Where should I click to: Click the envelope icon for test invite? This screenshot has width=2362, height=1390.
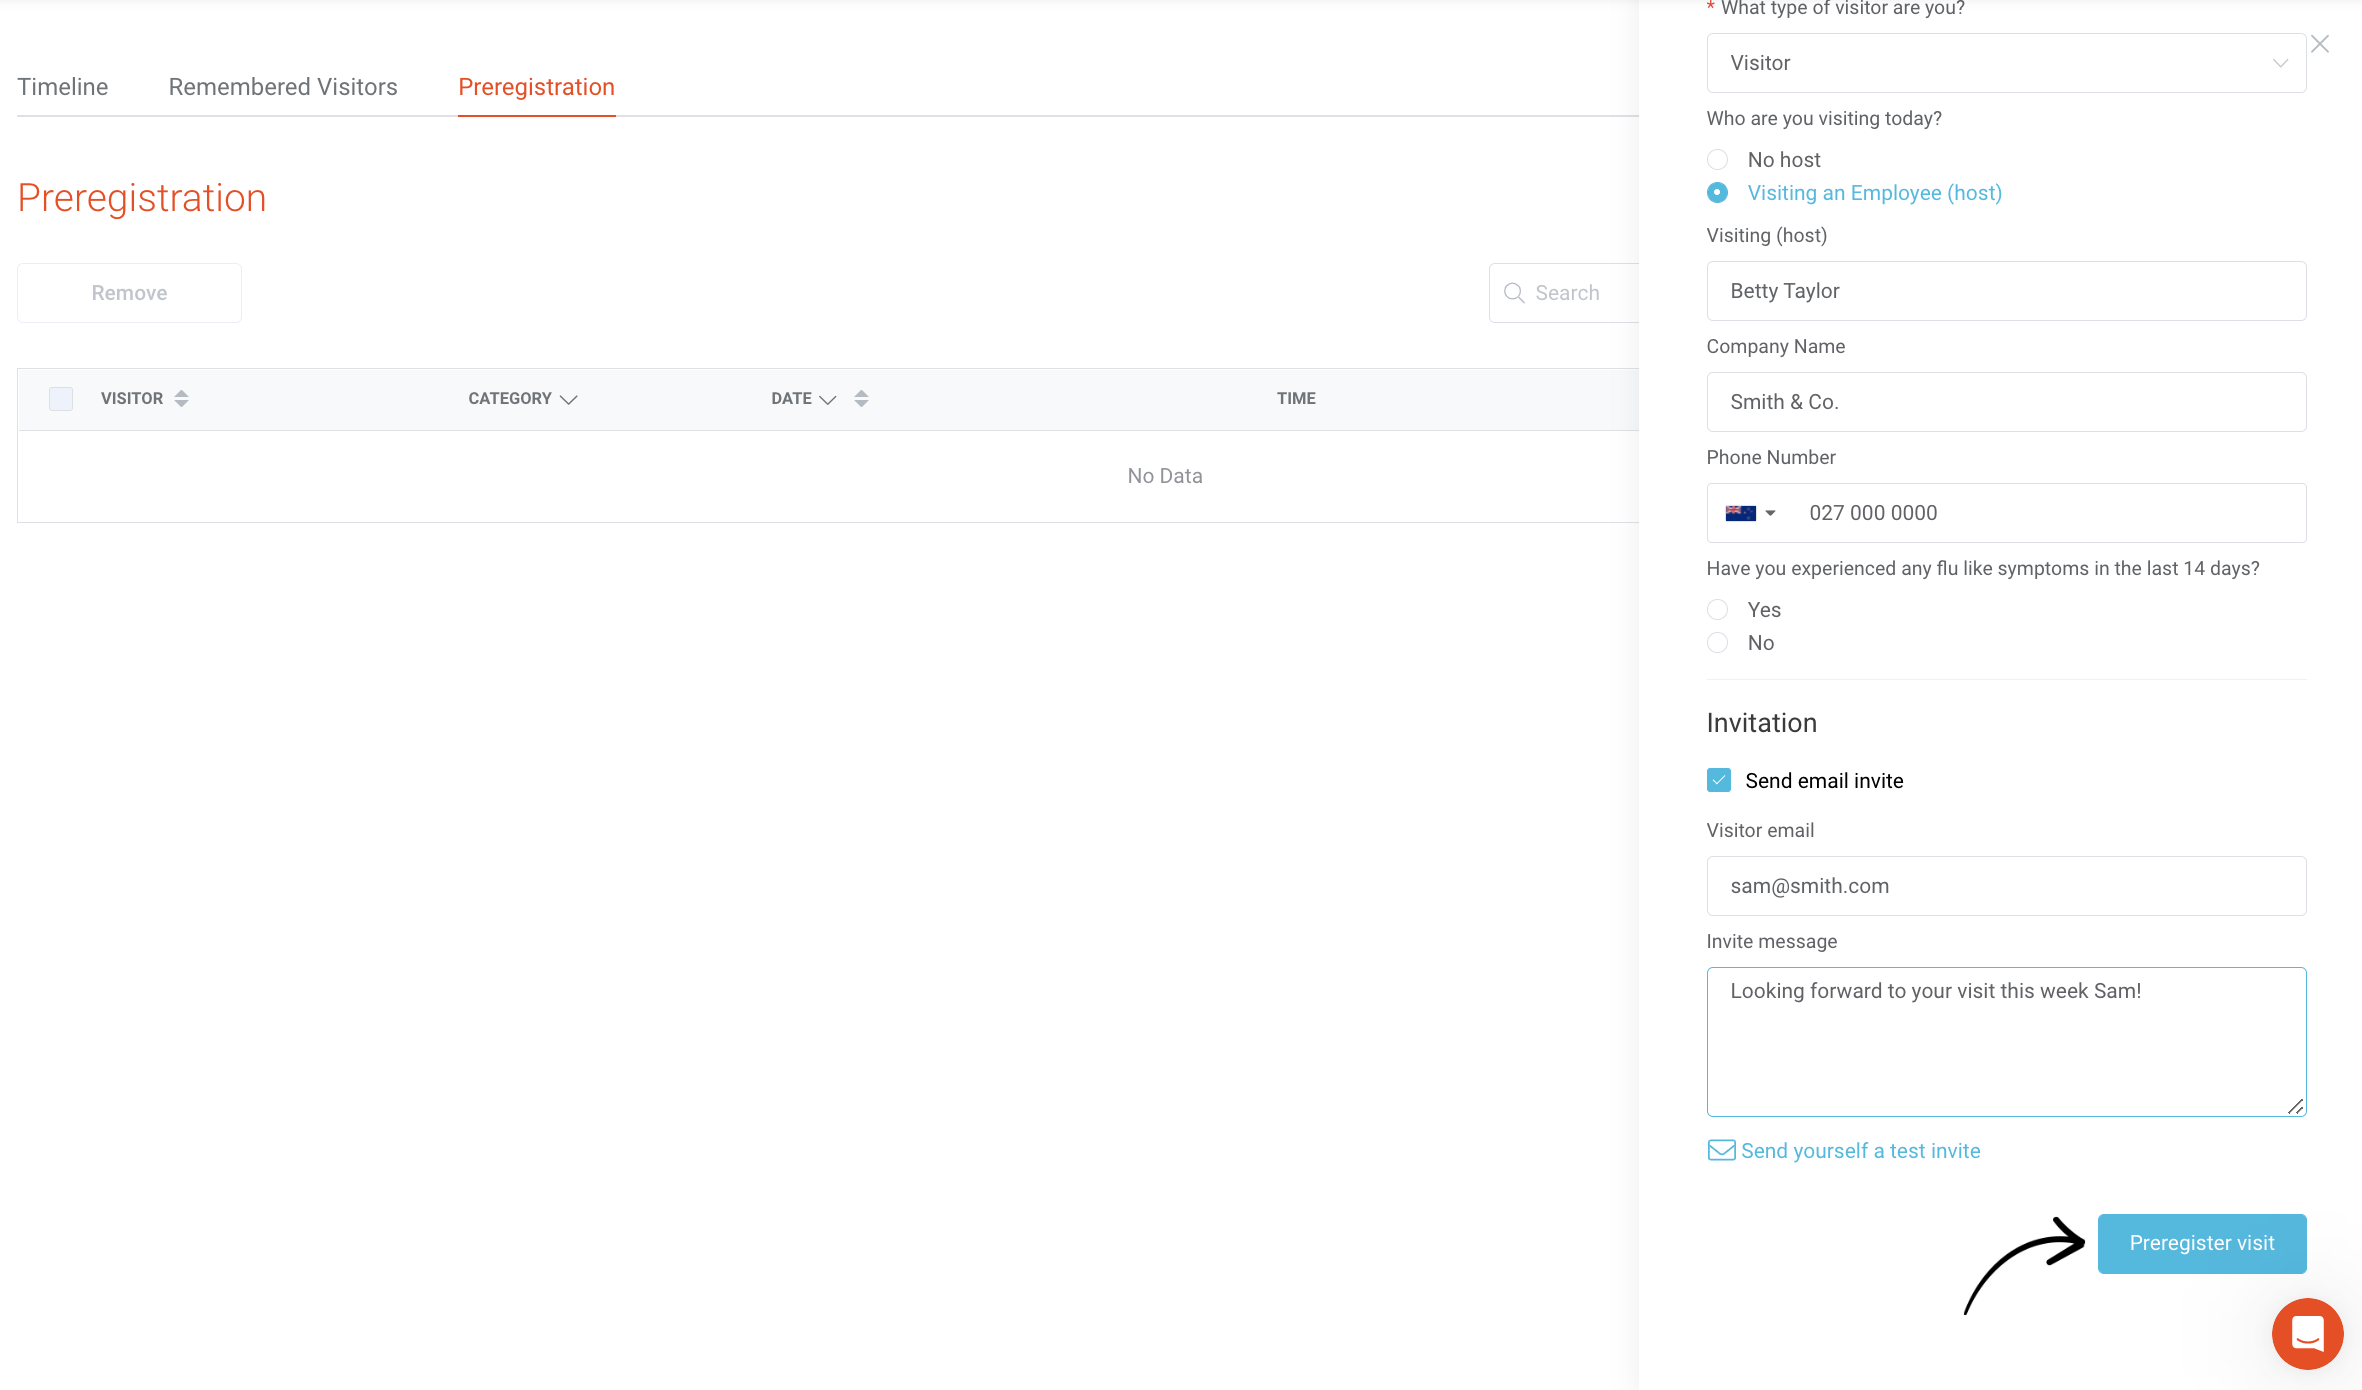[x=1721, y=1150]
